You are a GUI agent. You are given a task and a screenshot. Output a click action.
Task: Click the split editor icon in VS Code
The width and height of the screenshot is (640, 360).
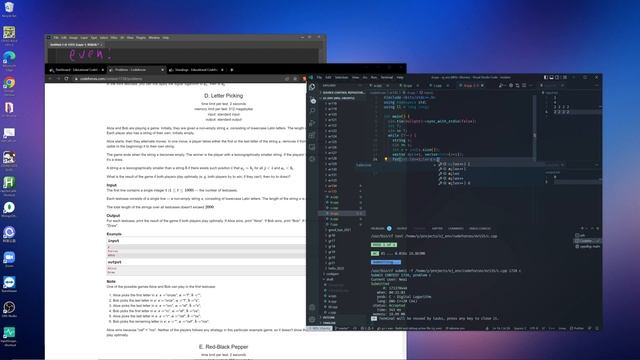(x=524, y=85)
